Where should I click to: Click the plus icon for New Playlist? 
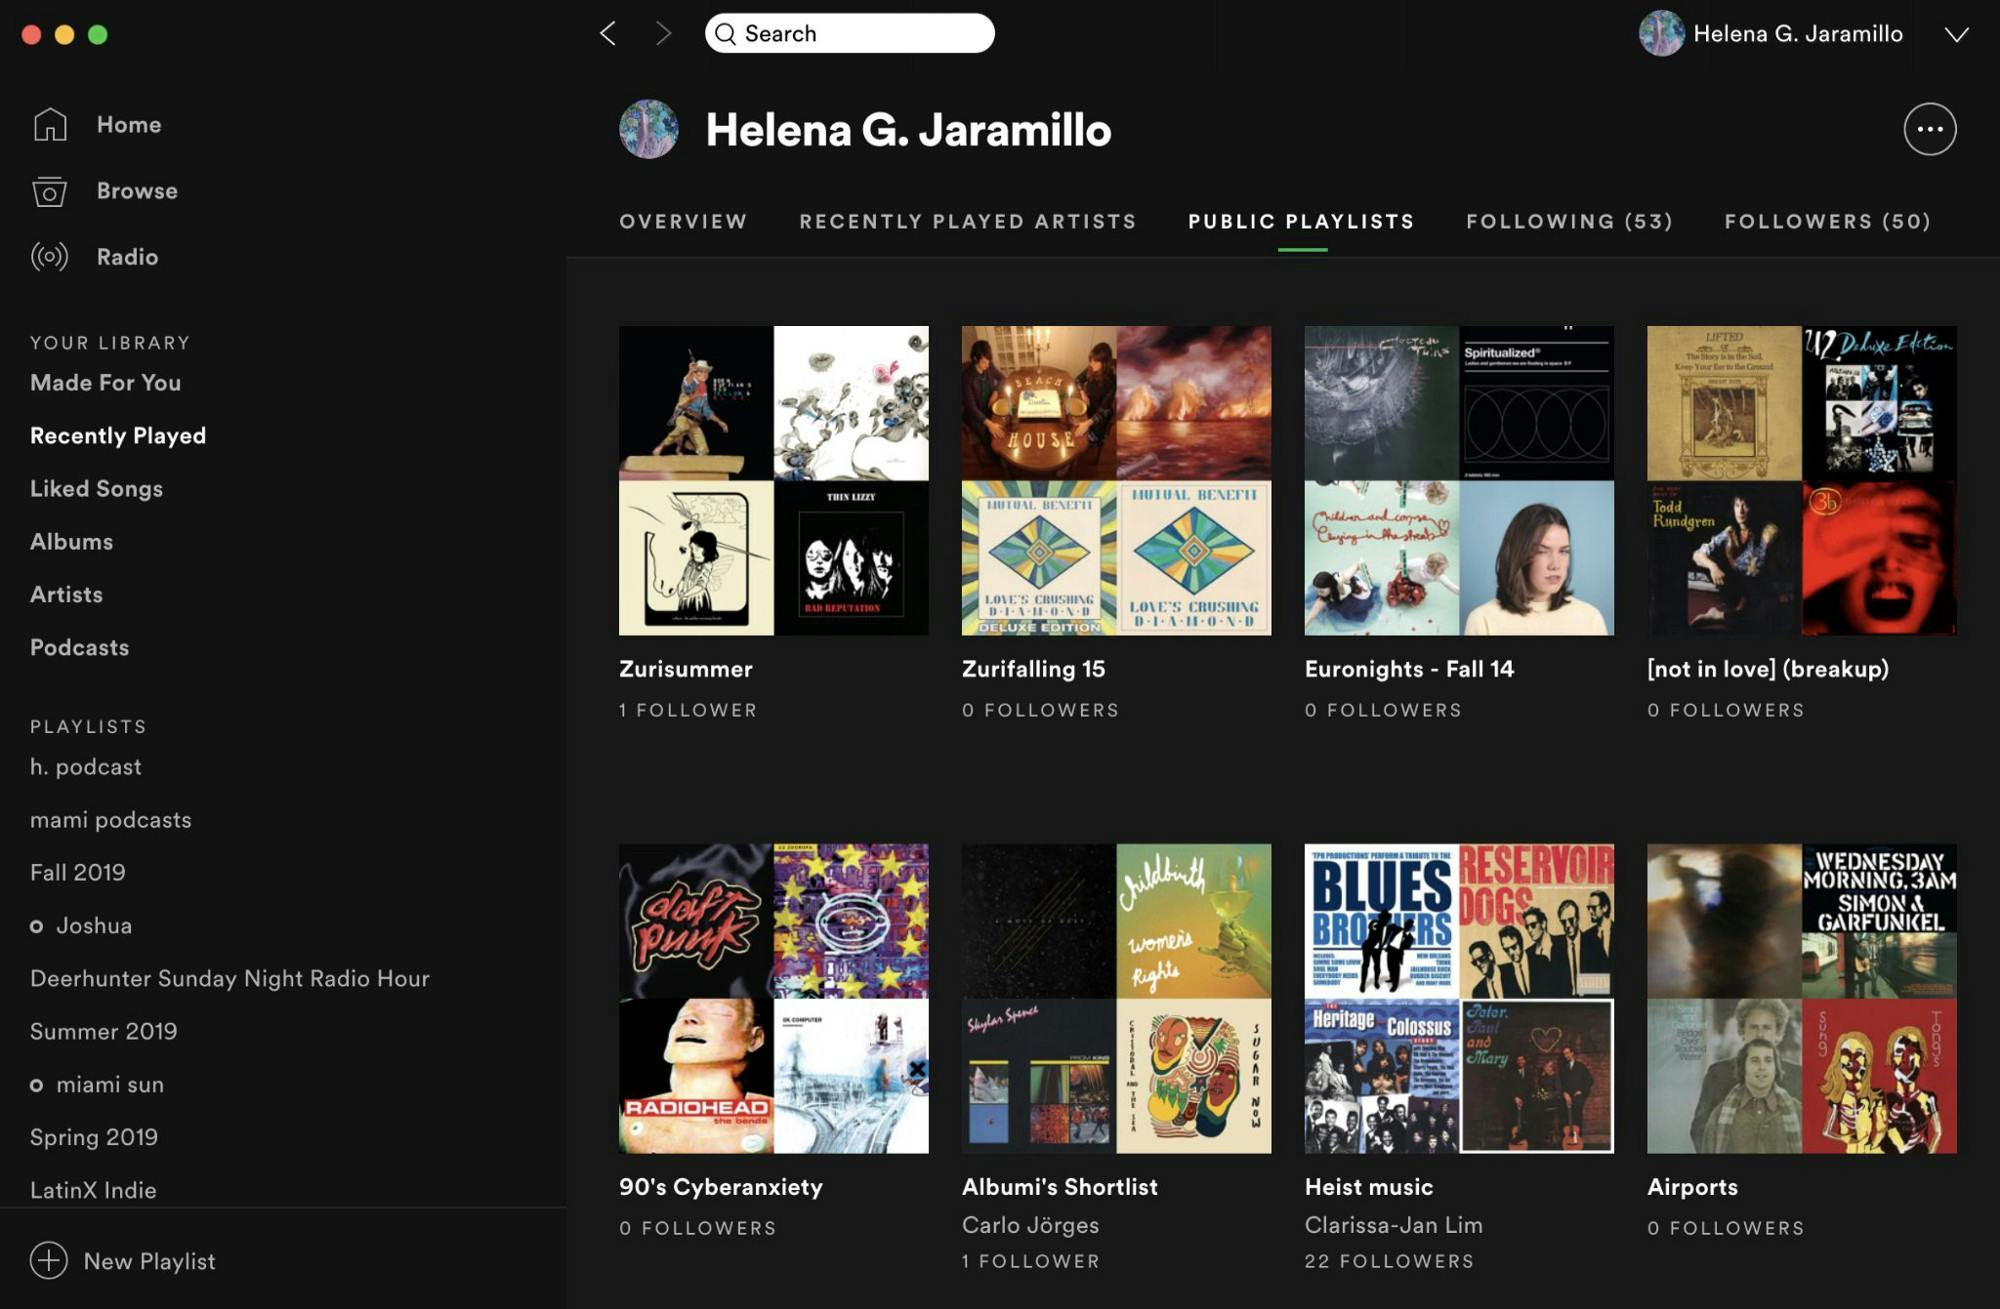(x=49, y=1260)
